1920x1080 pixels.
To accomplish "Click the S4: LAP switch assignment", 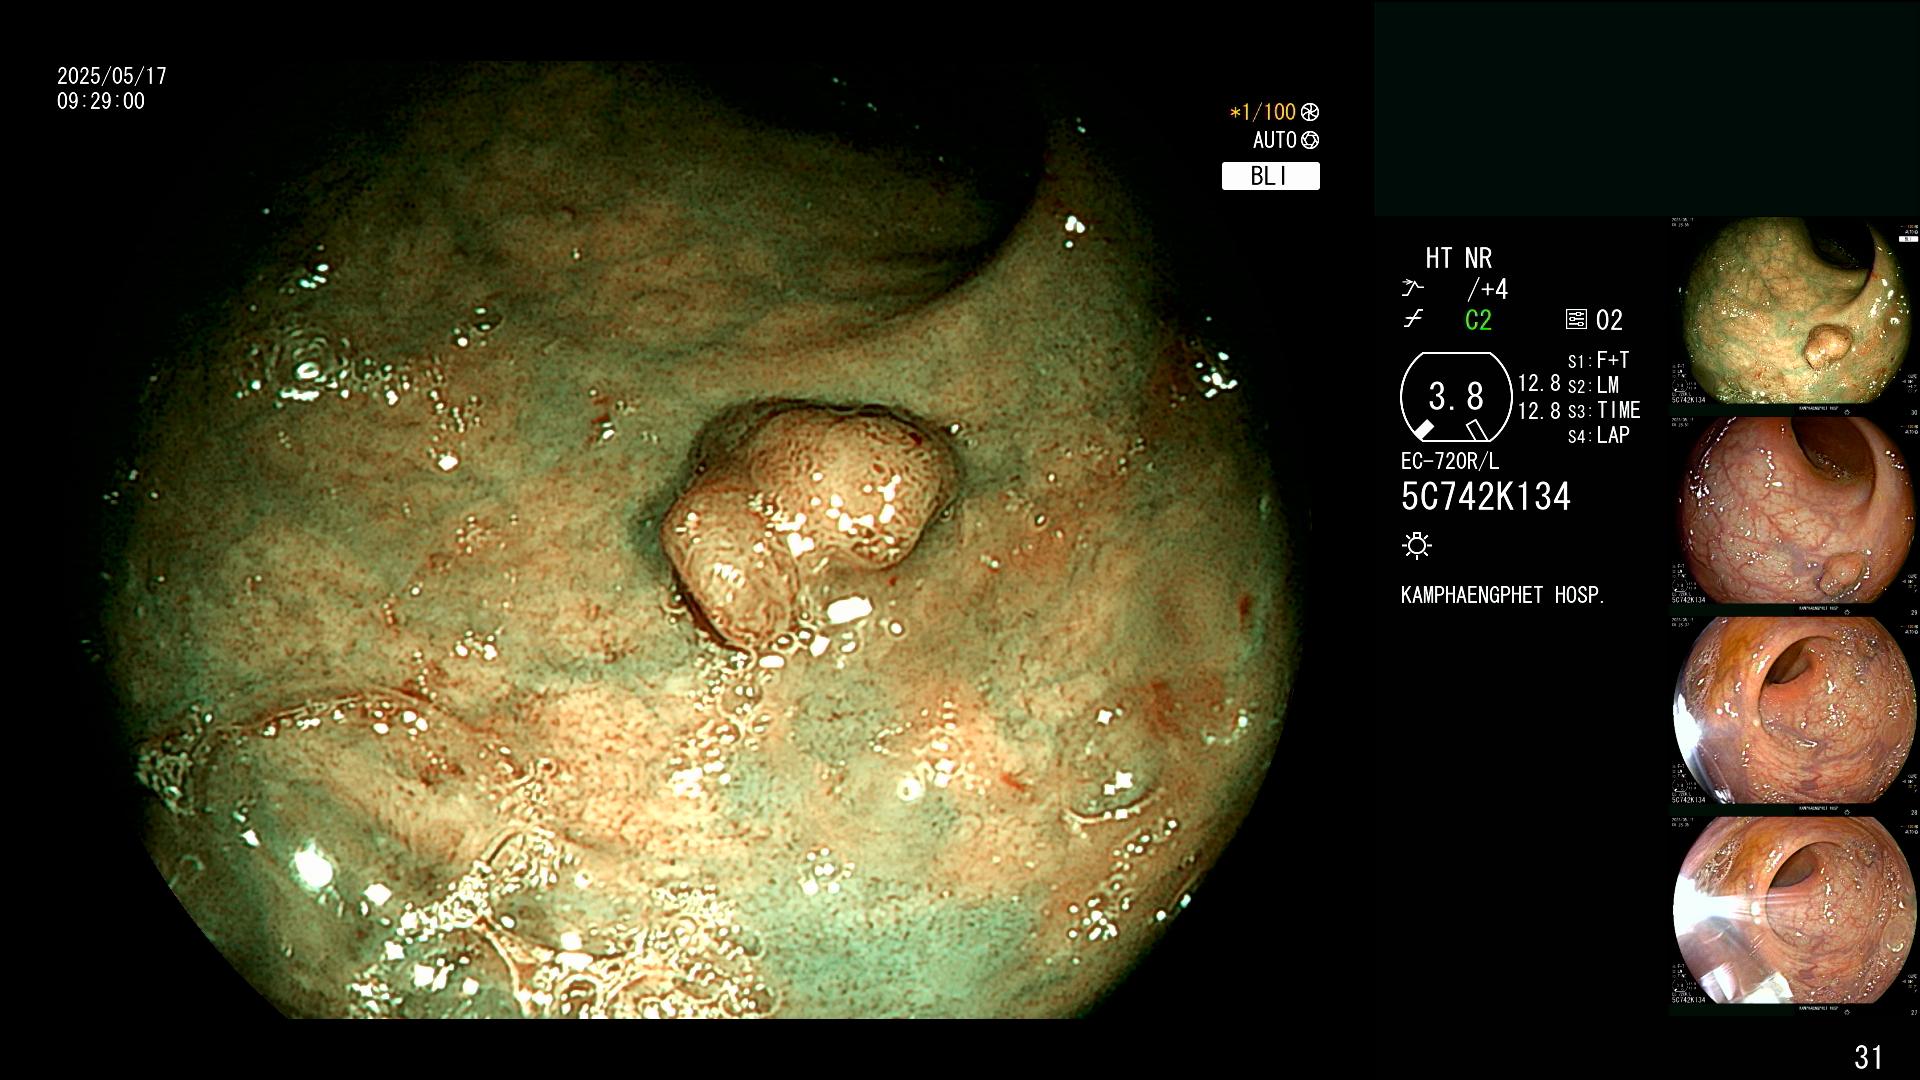I will (x=1599, y=436).
